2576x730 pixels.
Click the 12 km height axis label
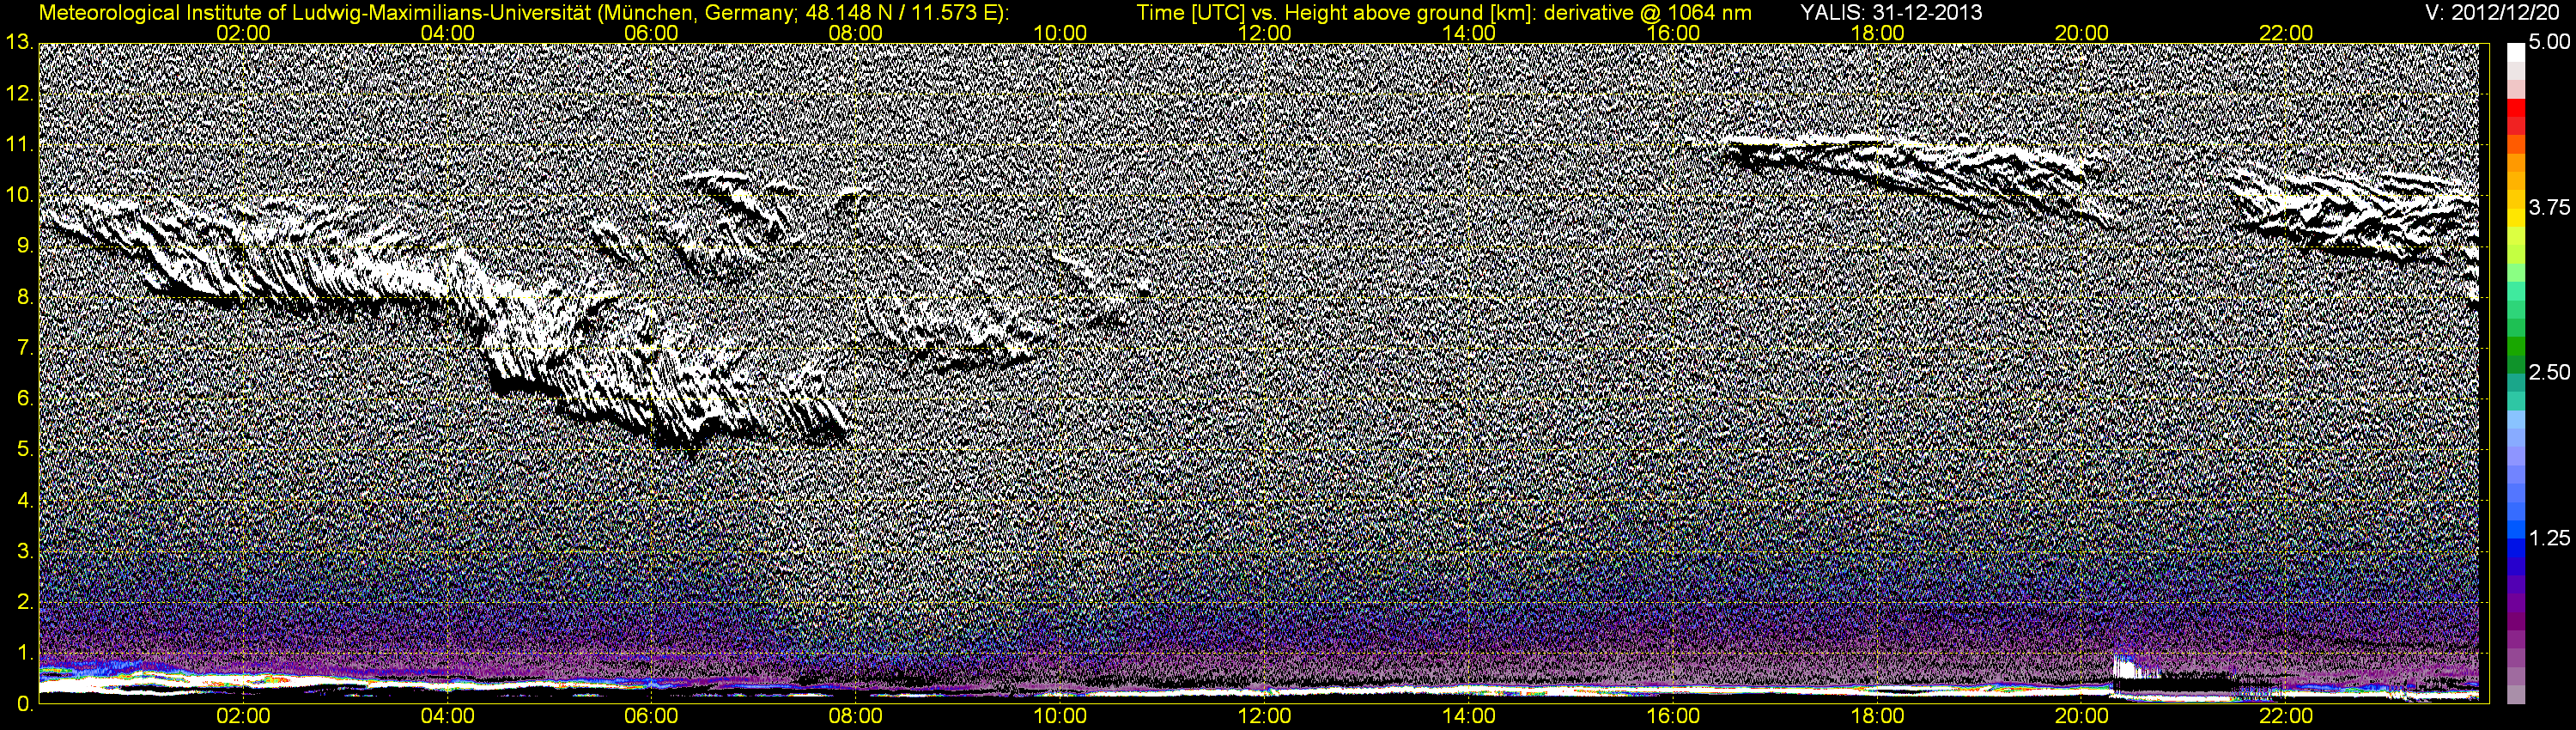(x=19, y=93)
